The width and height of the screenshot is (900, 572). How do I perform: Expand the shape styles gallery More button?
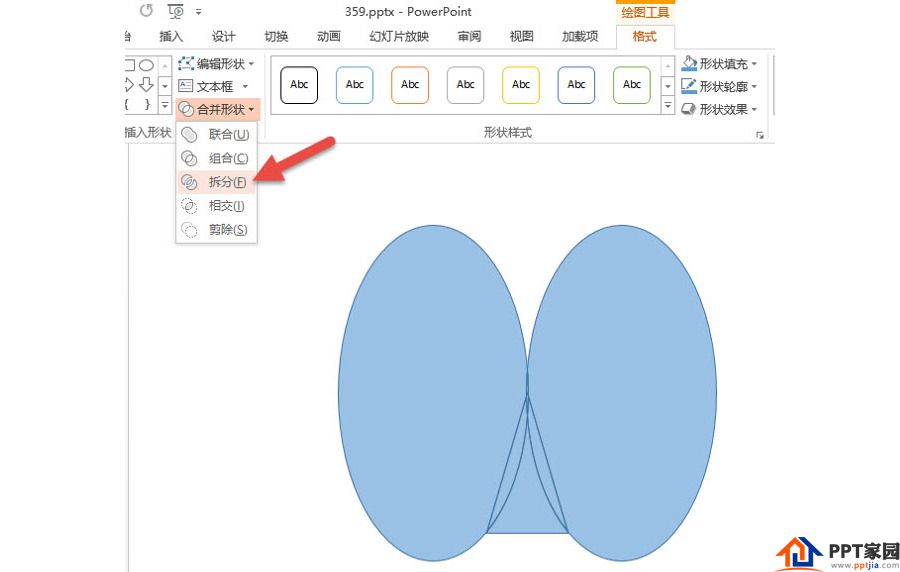coord(668,106)
